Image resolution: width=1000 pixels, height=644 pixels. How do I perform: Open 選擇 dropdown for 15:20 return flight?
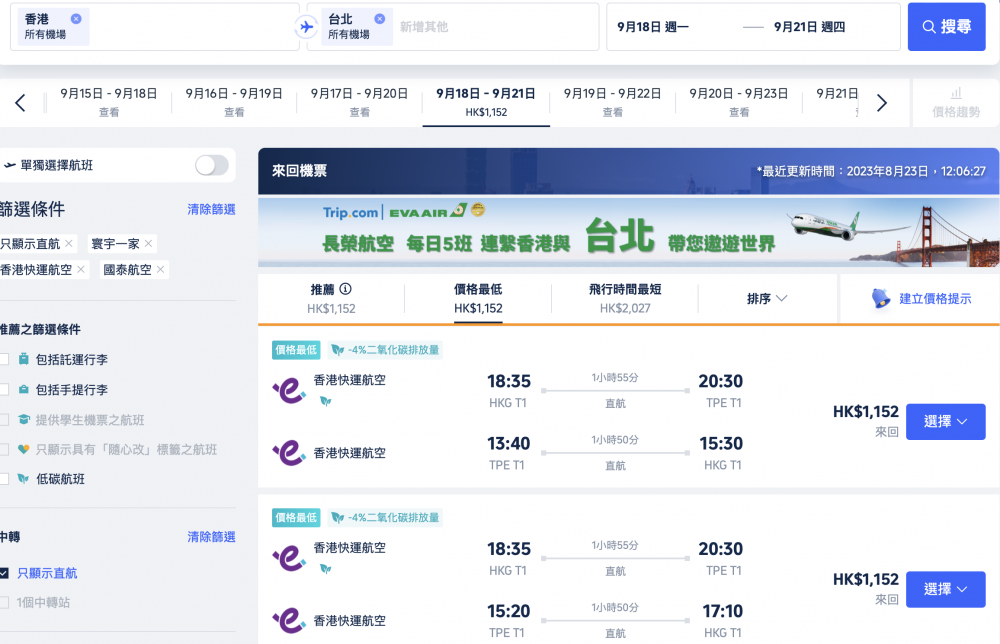(x=945, y=589)
